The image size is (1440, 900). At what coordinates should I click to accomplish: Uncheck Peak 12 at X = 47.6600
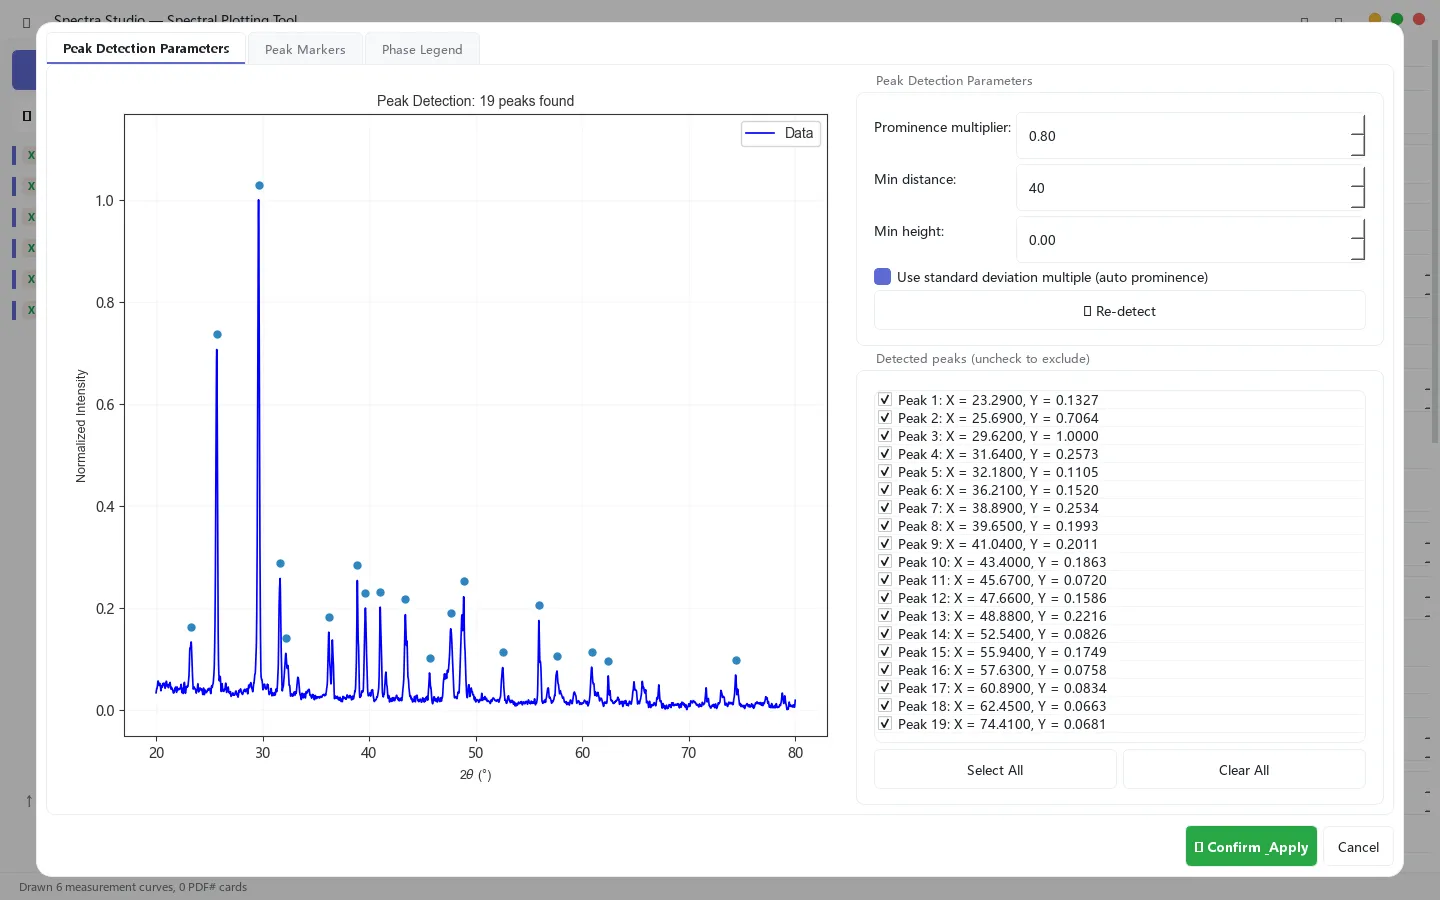(885, 597)
